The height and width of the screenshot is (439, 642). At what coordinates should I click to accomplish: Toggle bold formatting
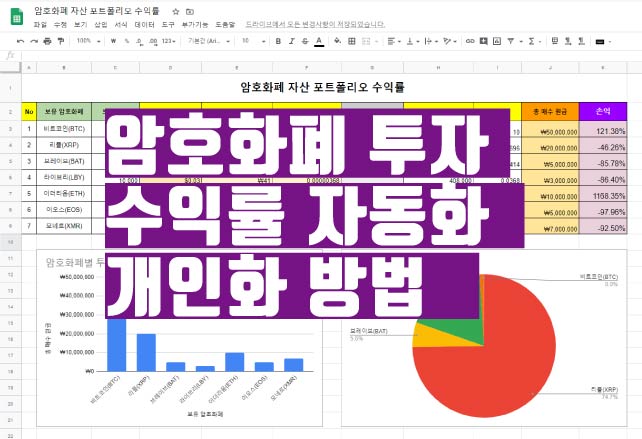point(278,41)
